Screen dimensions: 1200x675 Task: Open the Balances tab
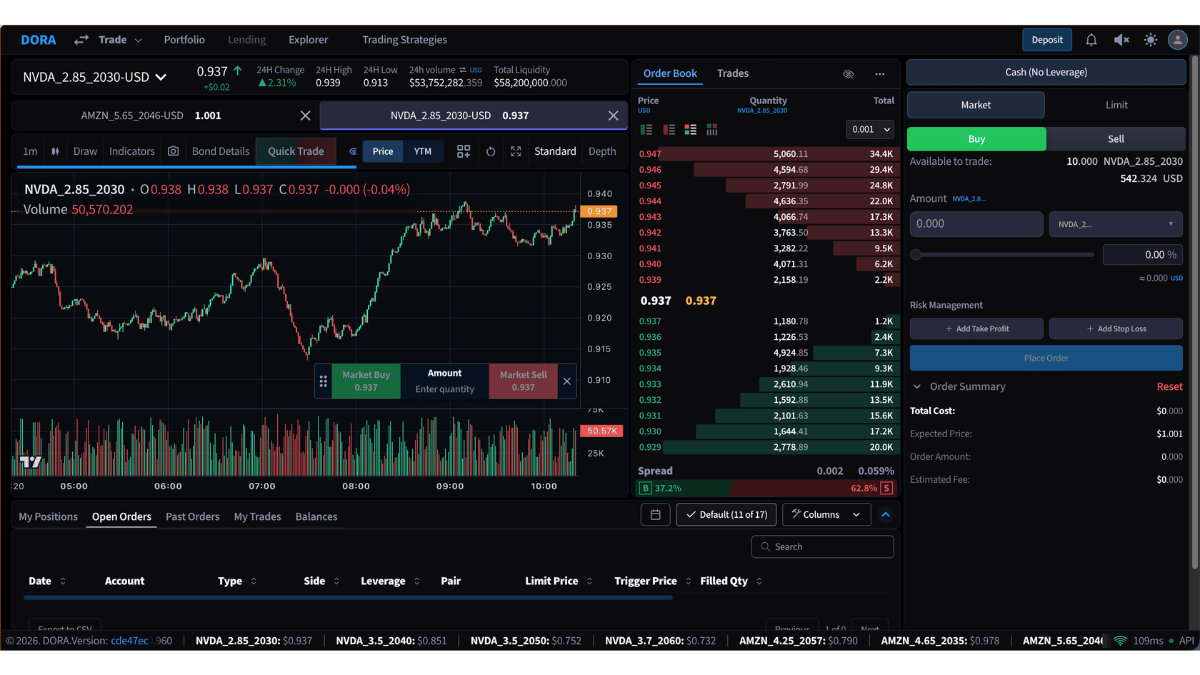(316, 517)
